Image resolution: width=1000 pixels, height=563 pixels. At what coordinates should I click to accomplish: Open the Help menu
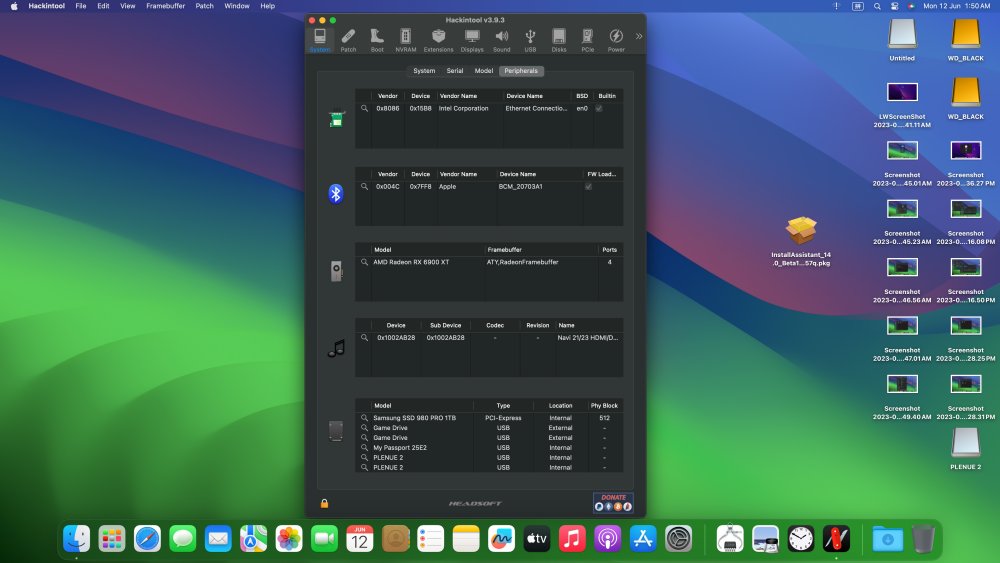267,6
